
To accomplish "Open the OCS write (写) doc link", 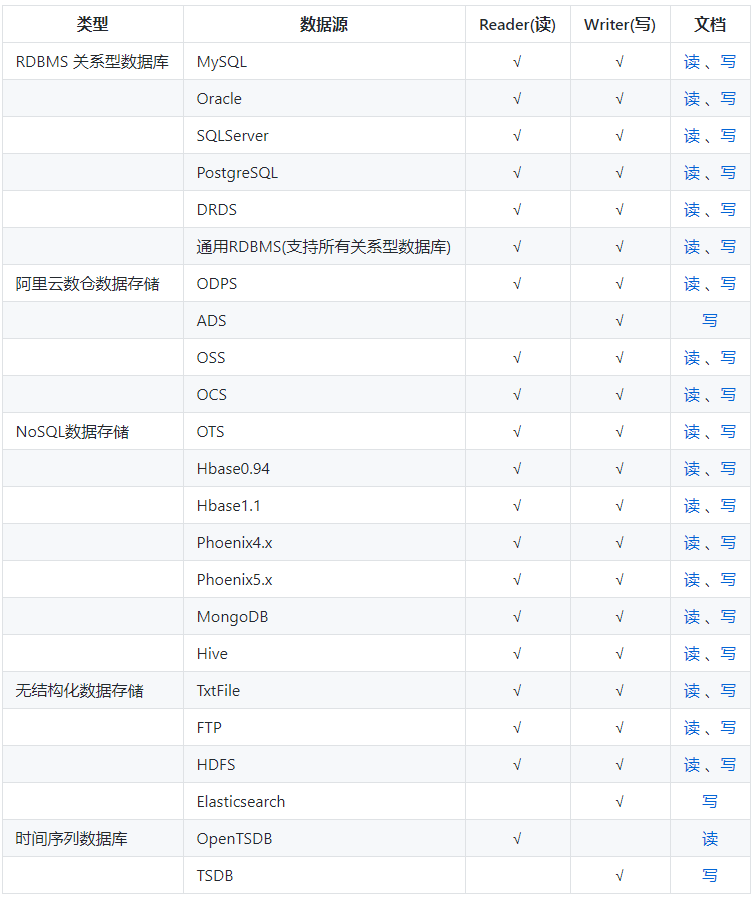I will click(x=728, y=395).
